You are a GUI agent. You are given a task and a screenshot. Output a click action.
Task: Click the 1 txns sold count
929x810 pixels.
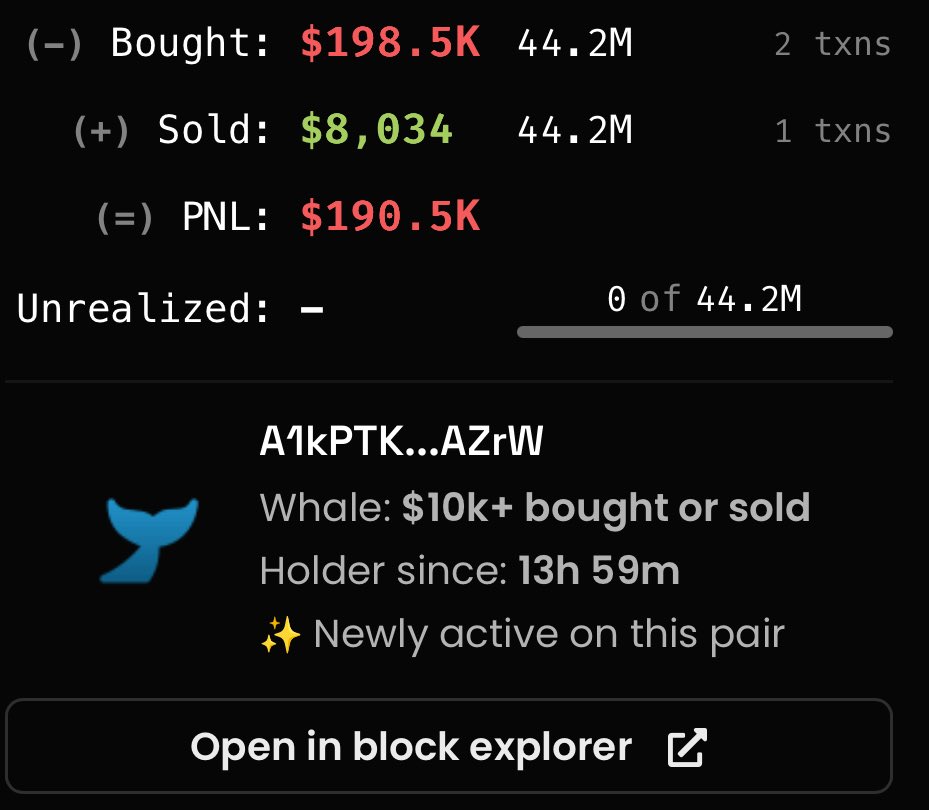tap(832, 131)
